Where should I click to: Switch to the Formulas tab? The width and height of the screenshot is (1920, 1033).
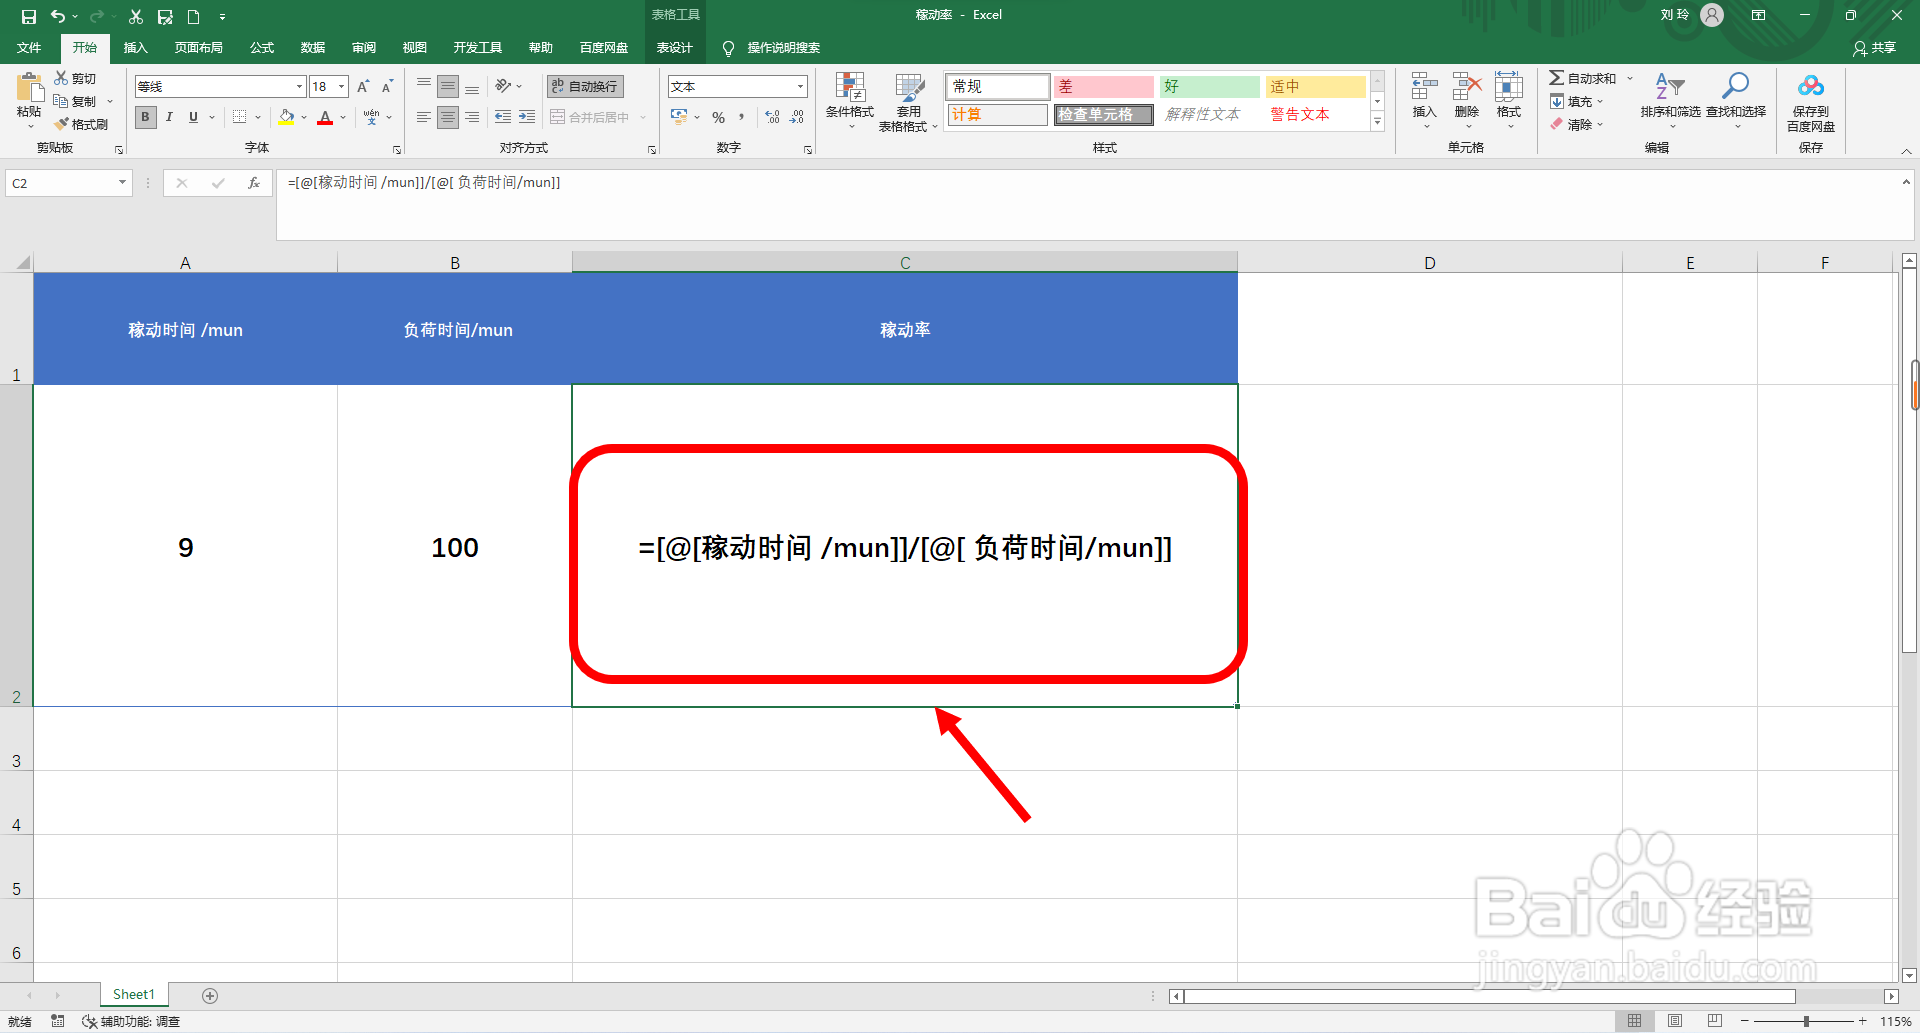coord(262,48)
